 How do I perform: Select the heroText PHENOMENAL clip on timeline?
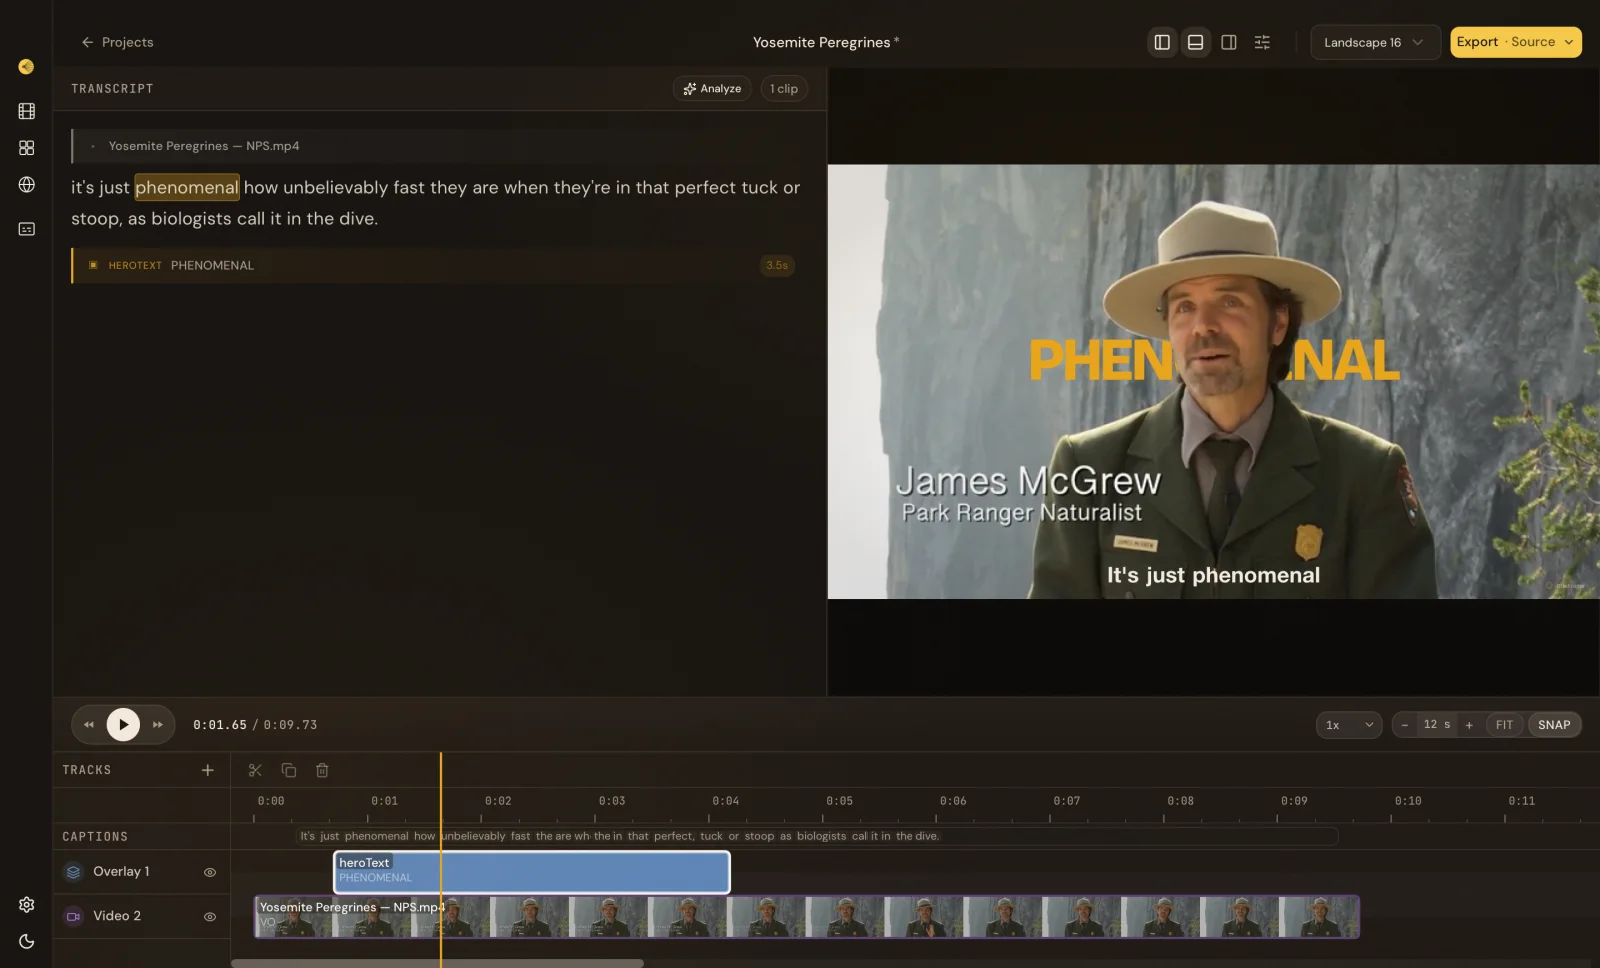[x=532, y=872]
